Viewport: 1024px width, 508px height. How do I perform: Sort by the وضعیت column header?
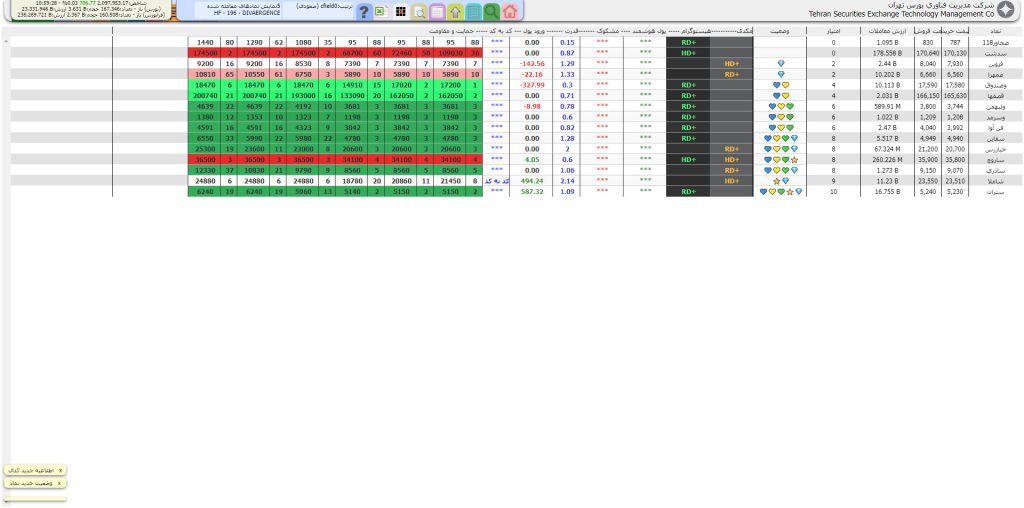(x=779, y=31)
